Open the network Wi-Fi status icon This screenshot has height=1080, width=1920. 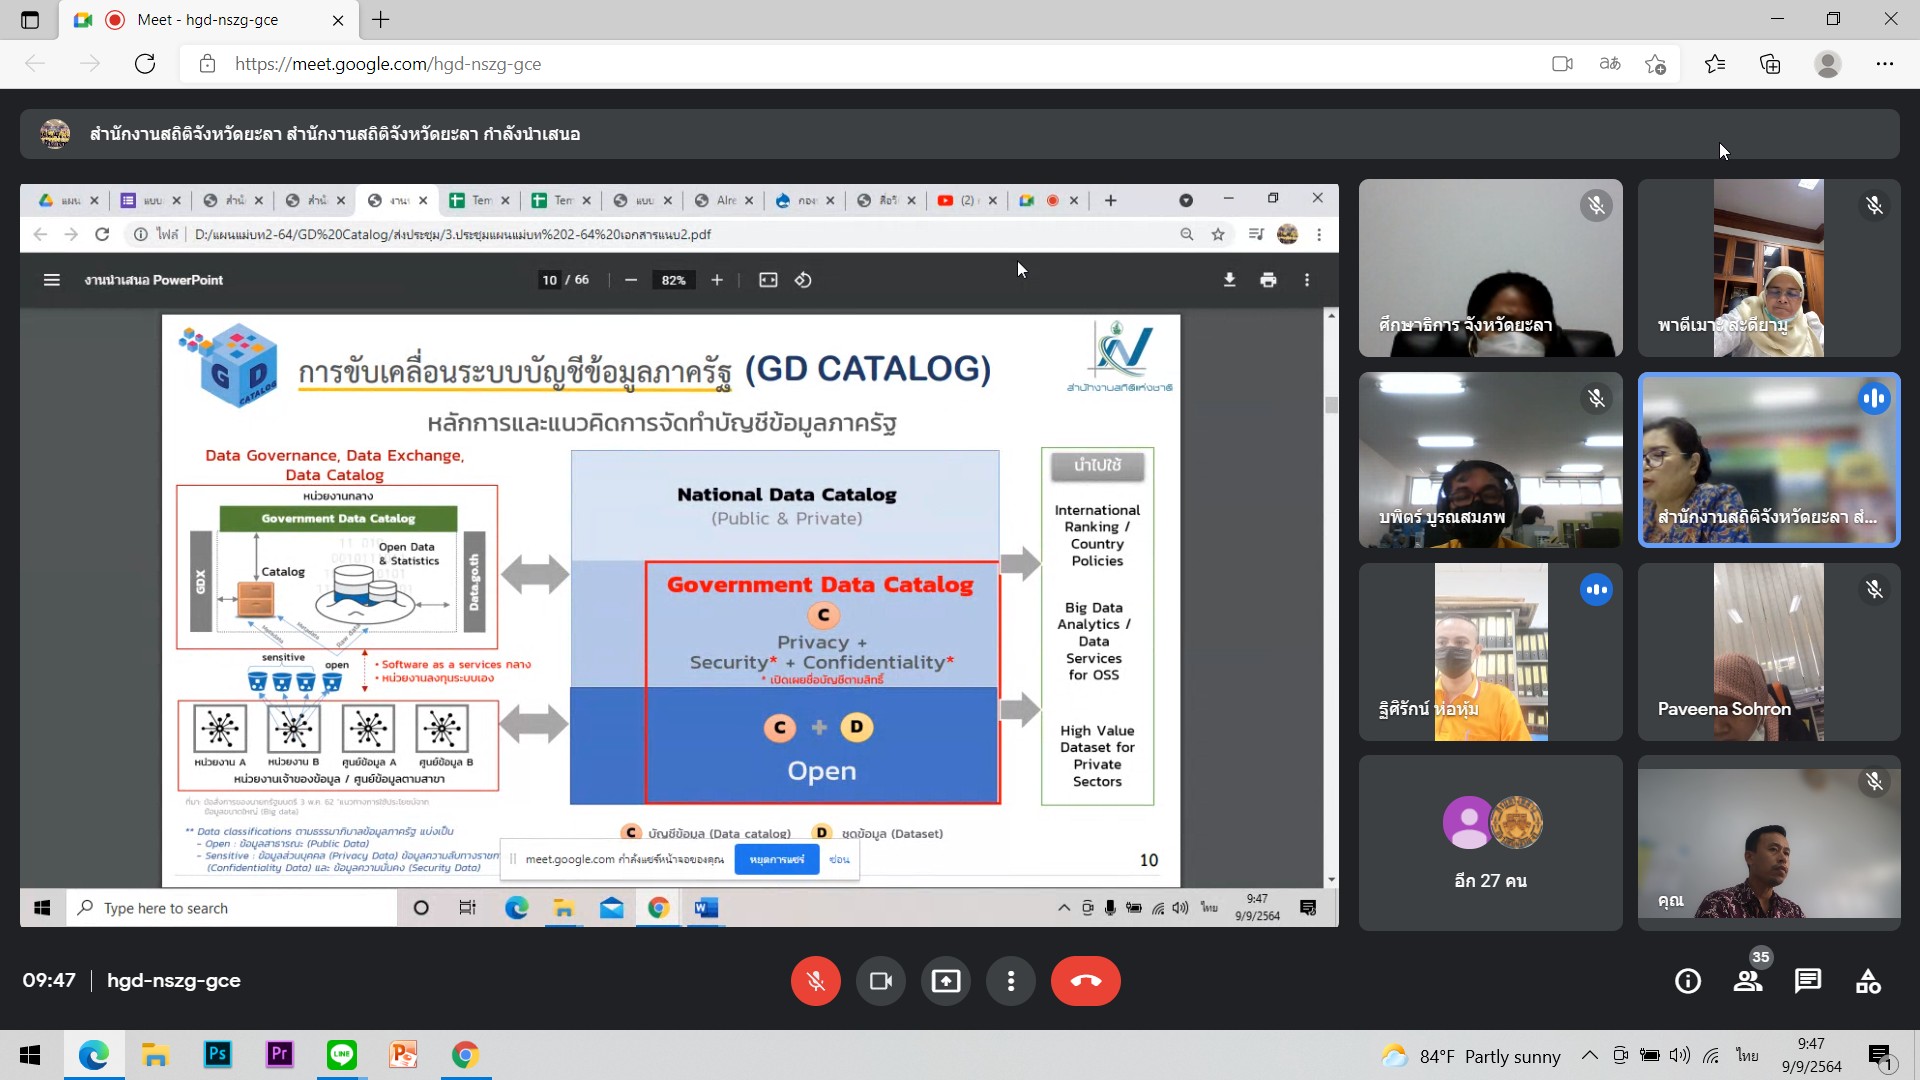1712,1055
